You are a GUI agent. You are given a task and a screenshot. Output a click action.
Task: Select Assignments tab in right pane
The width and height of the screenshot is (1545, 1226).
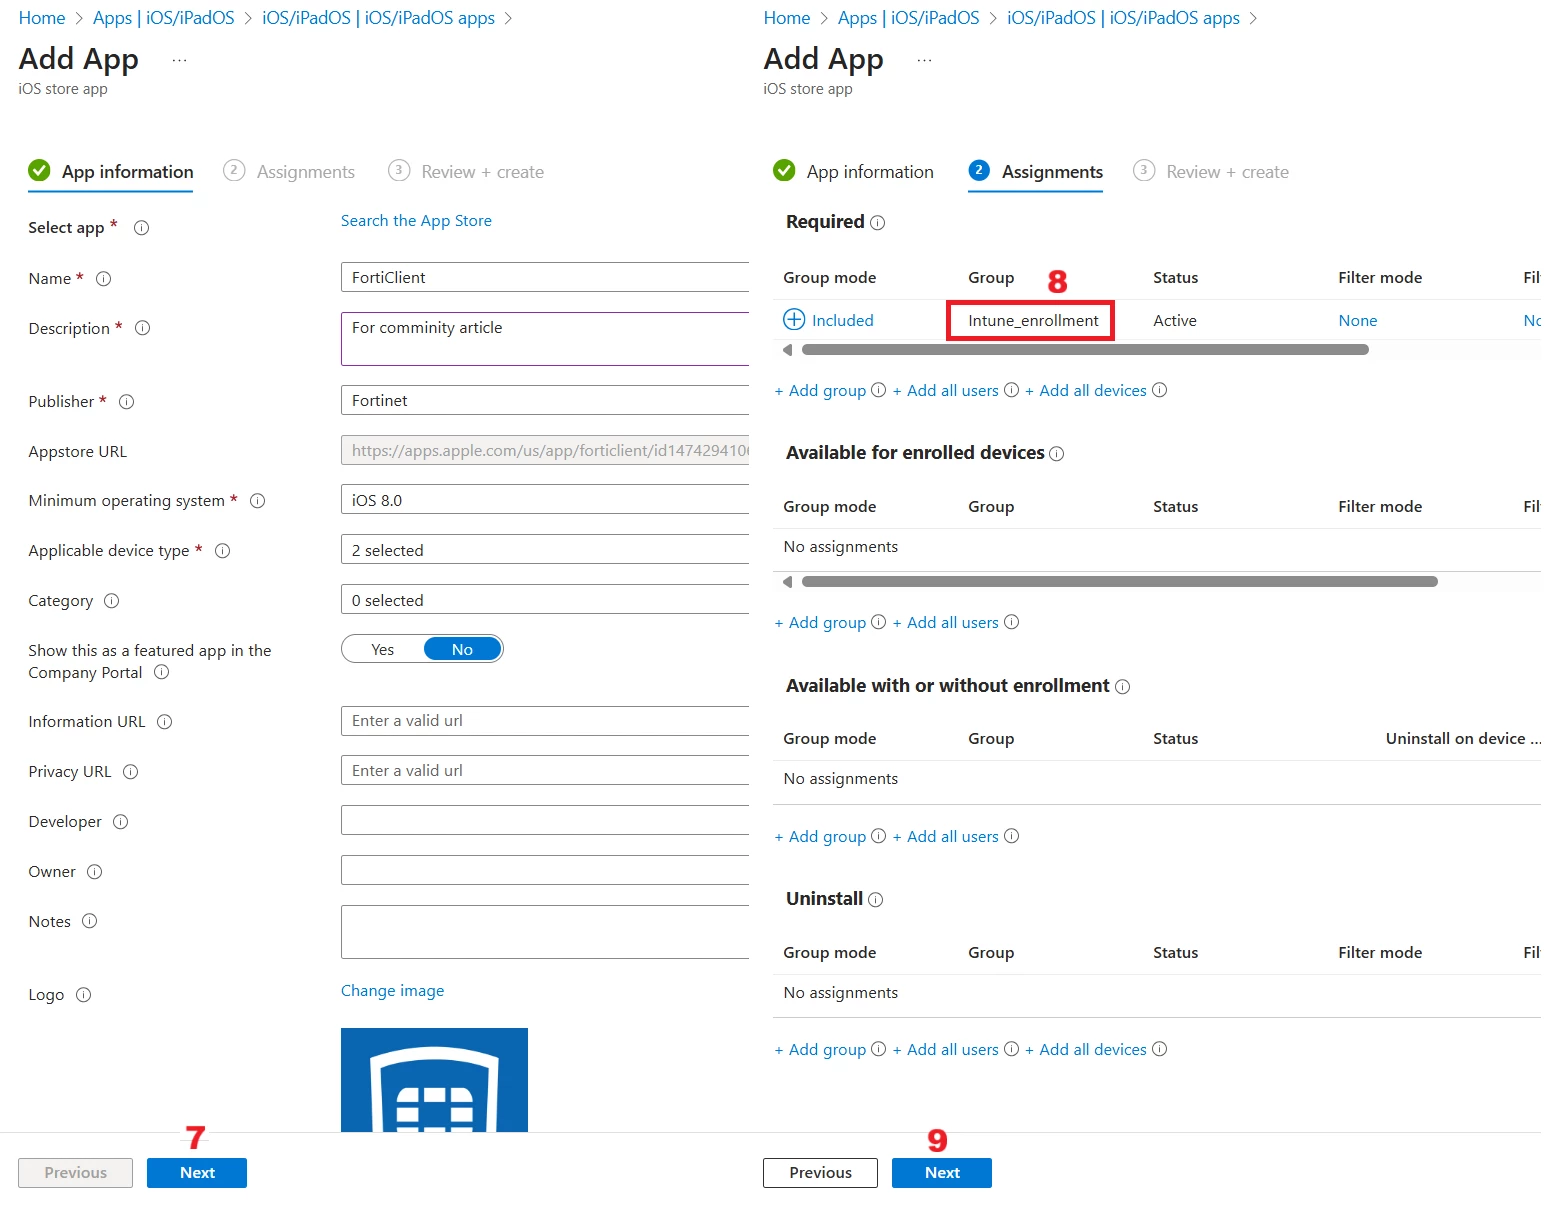[x=1036, y=172]
